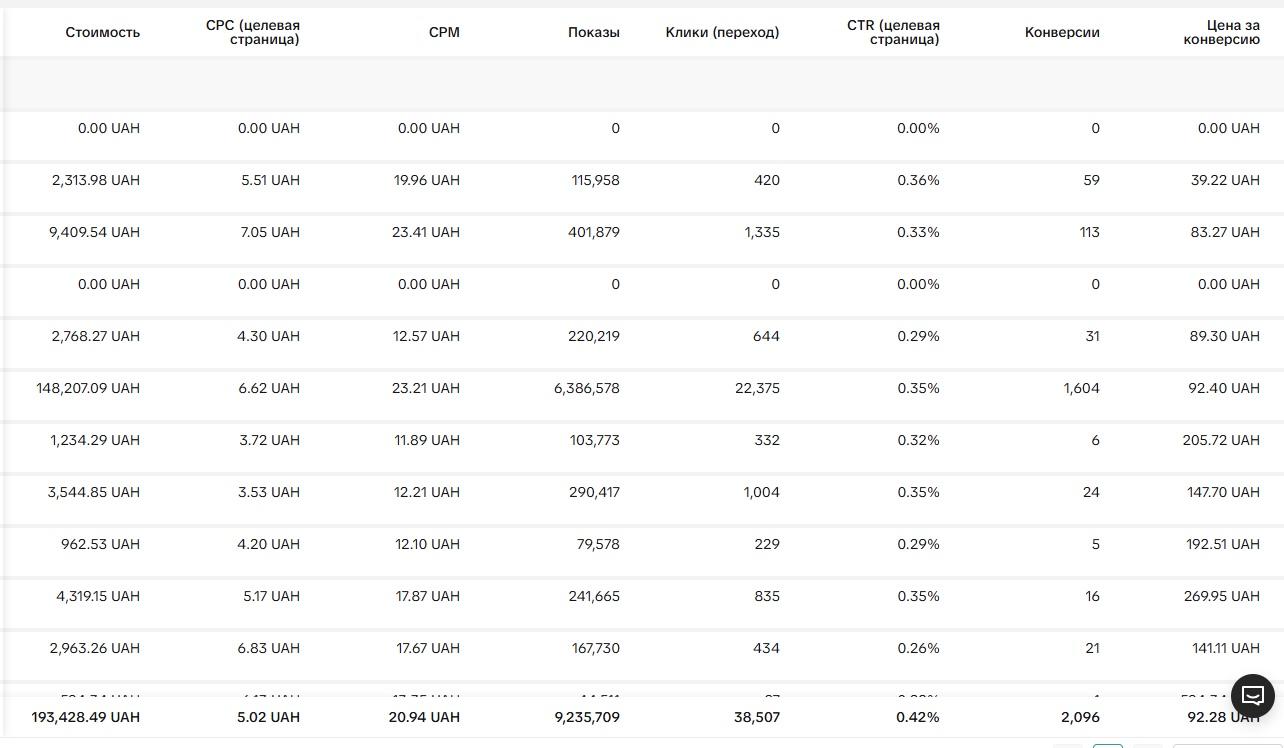1284x748 pixels.
Task: Sort by Цена за конверсию header
Action: 1221,32
